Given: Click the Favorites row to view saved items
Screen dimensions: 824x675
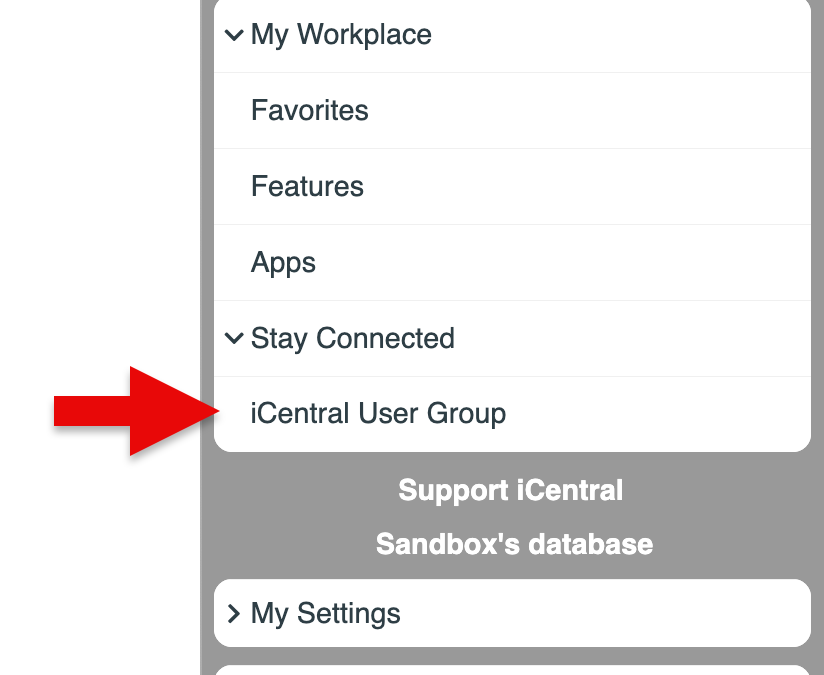Looking at the screenshot, I should [x=310, y=110].
